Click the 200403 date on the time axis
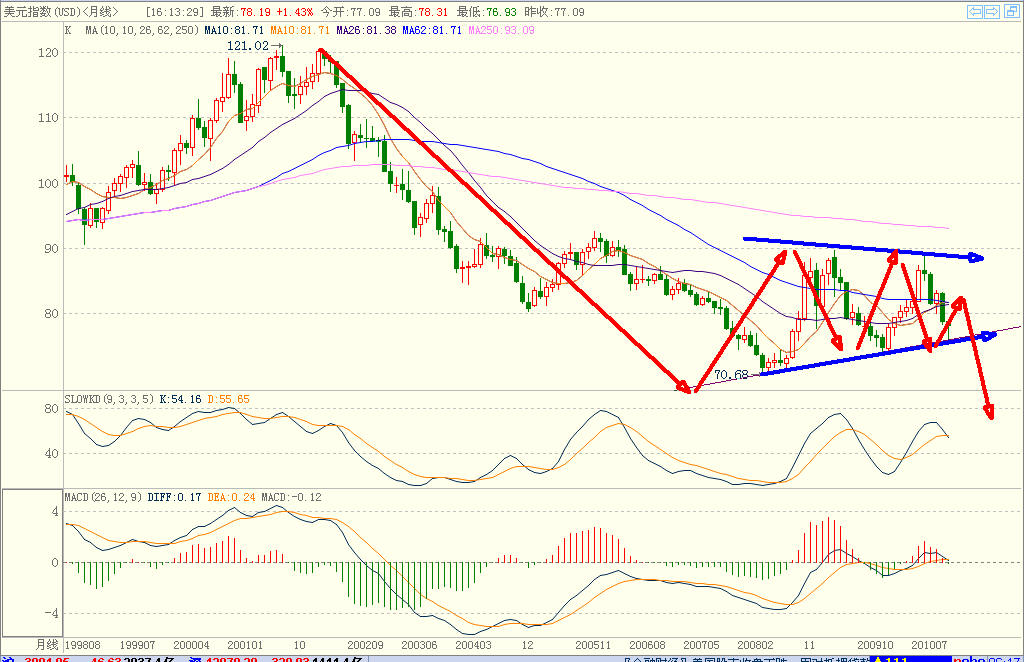The image size is (1024, 662). pos(473,645)
